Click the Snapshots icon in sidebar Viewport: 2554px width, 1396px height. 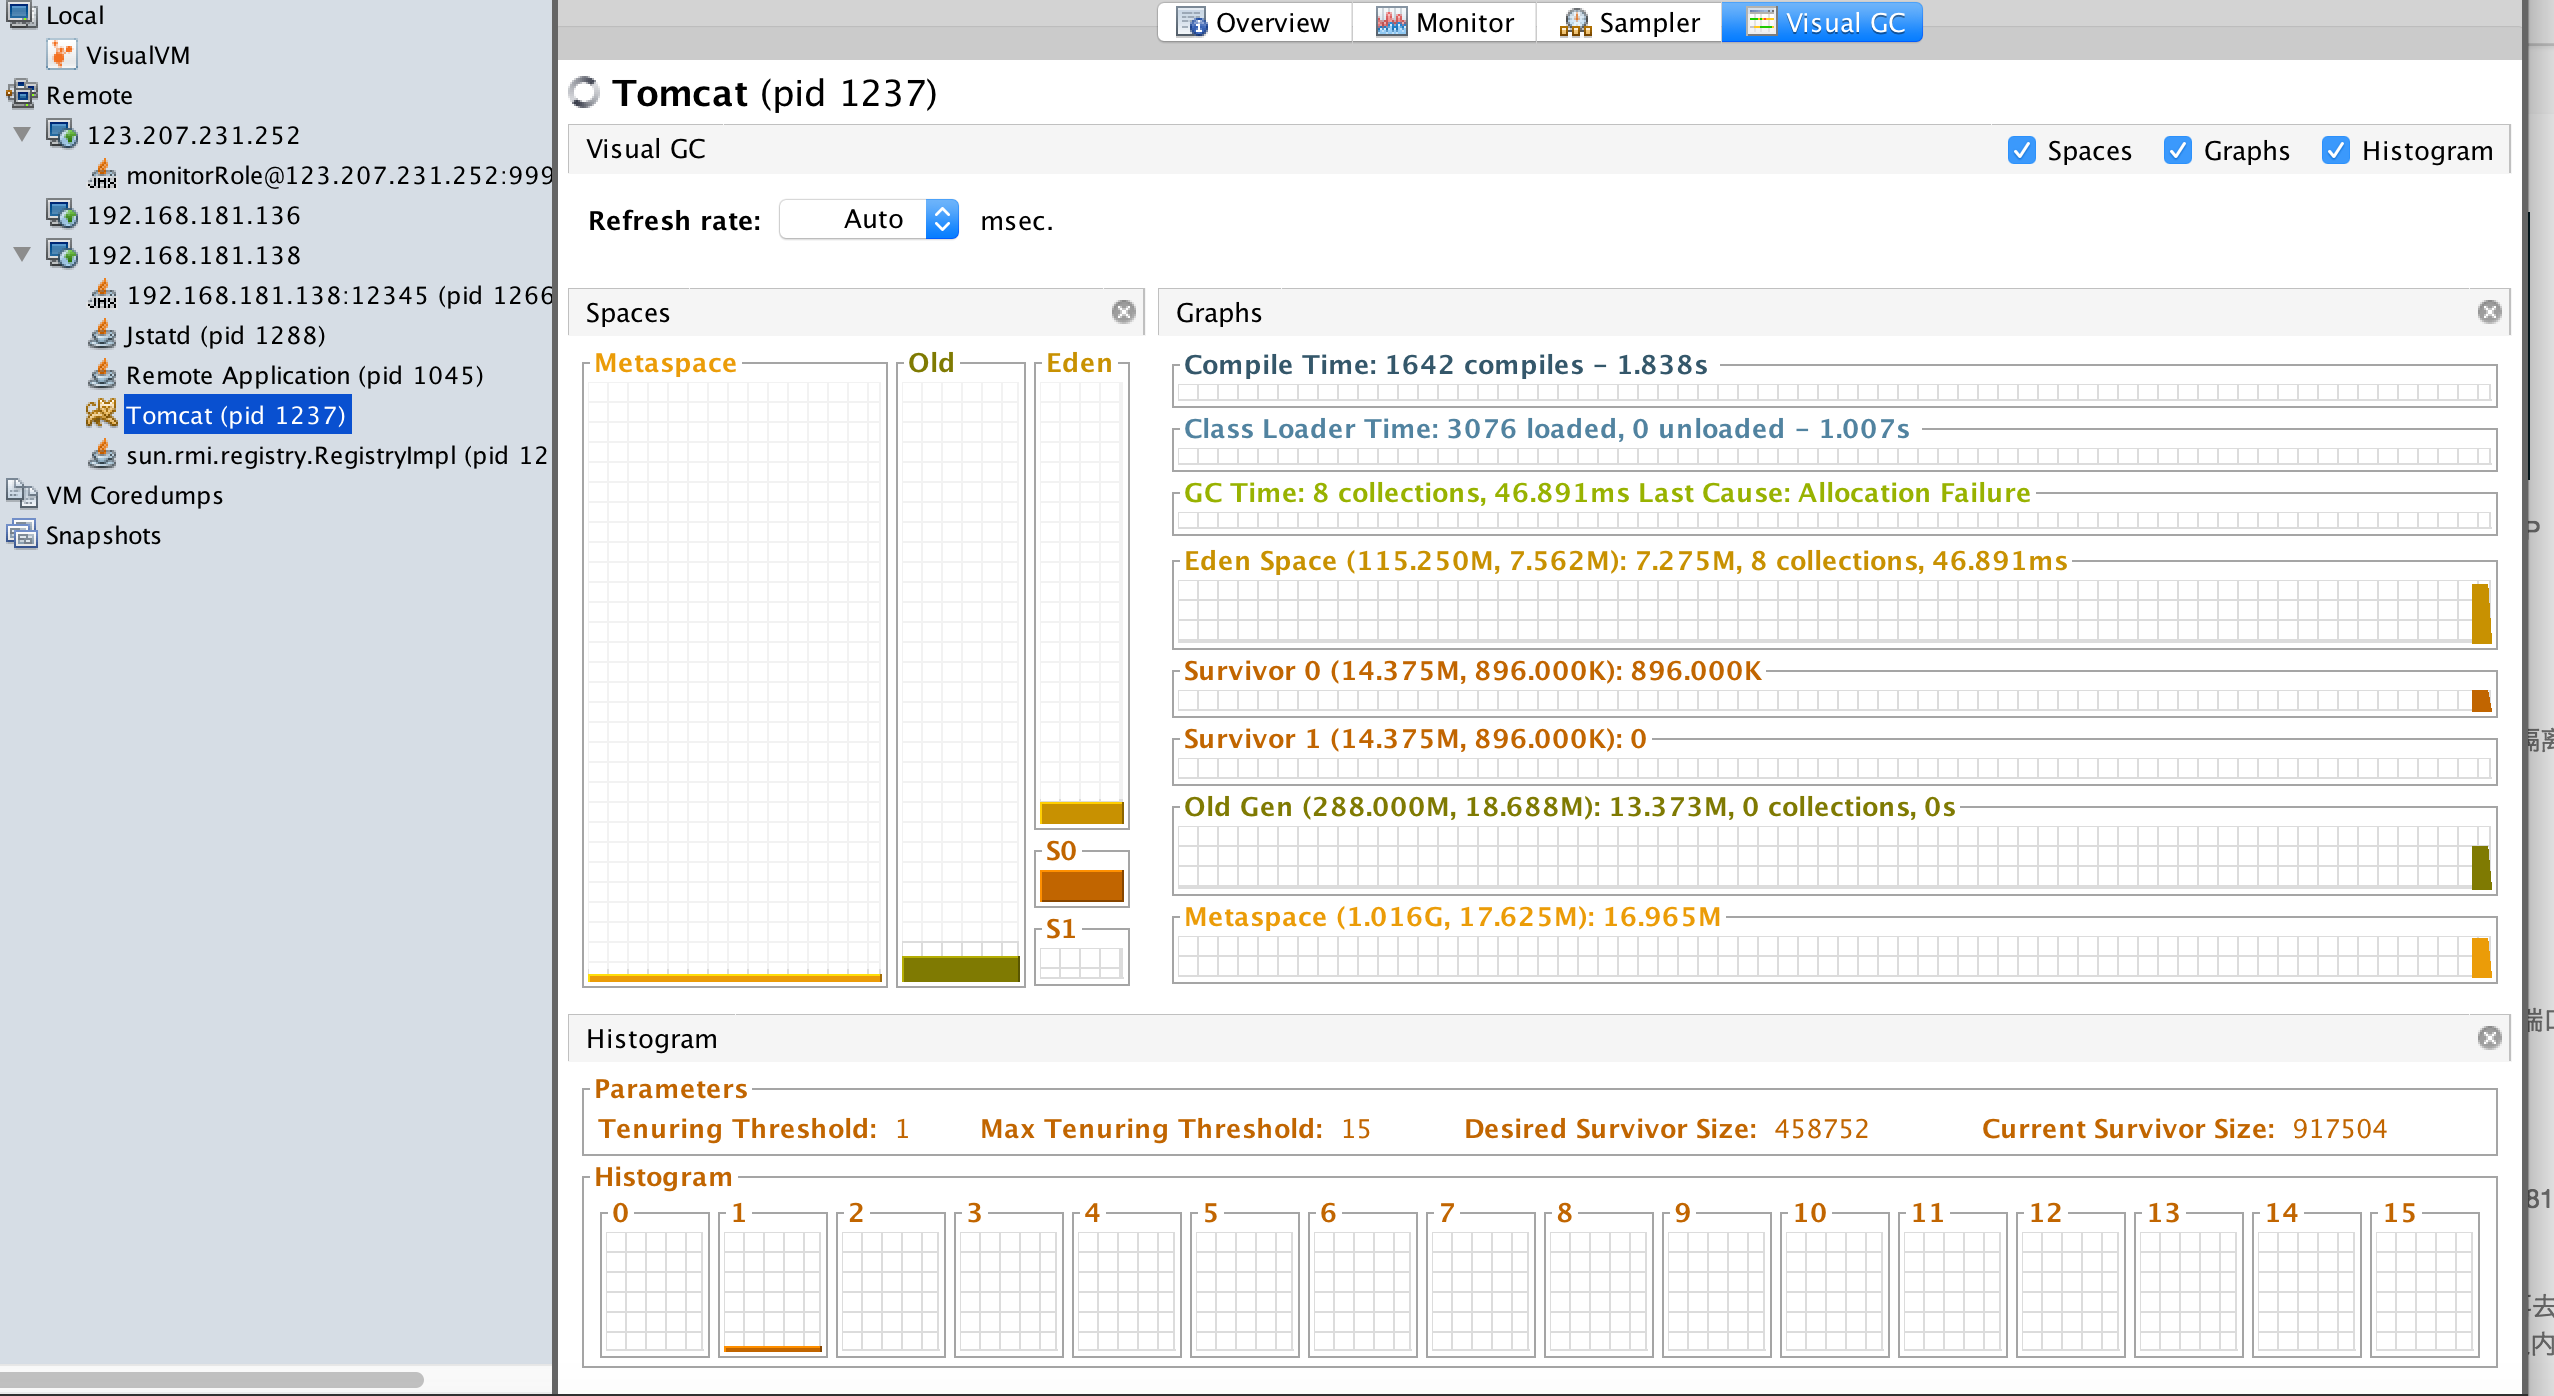coord(22,535)
